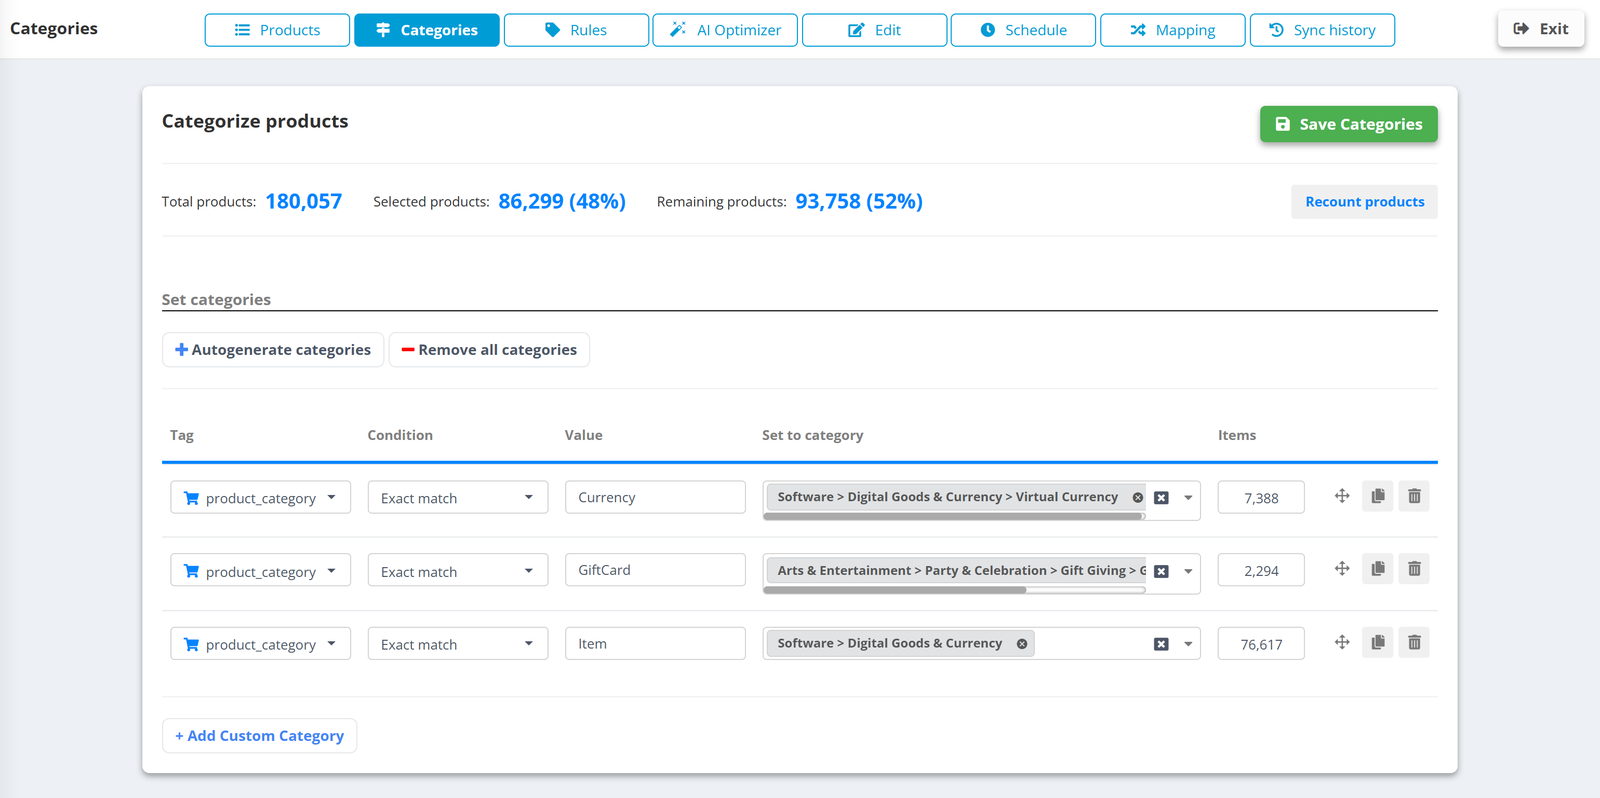Move the GiftCard row using its drag handle

pyautogui.click(x=1342, y=569)
